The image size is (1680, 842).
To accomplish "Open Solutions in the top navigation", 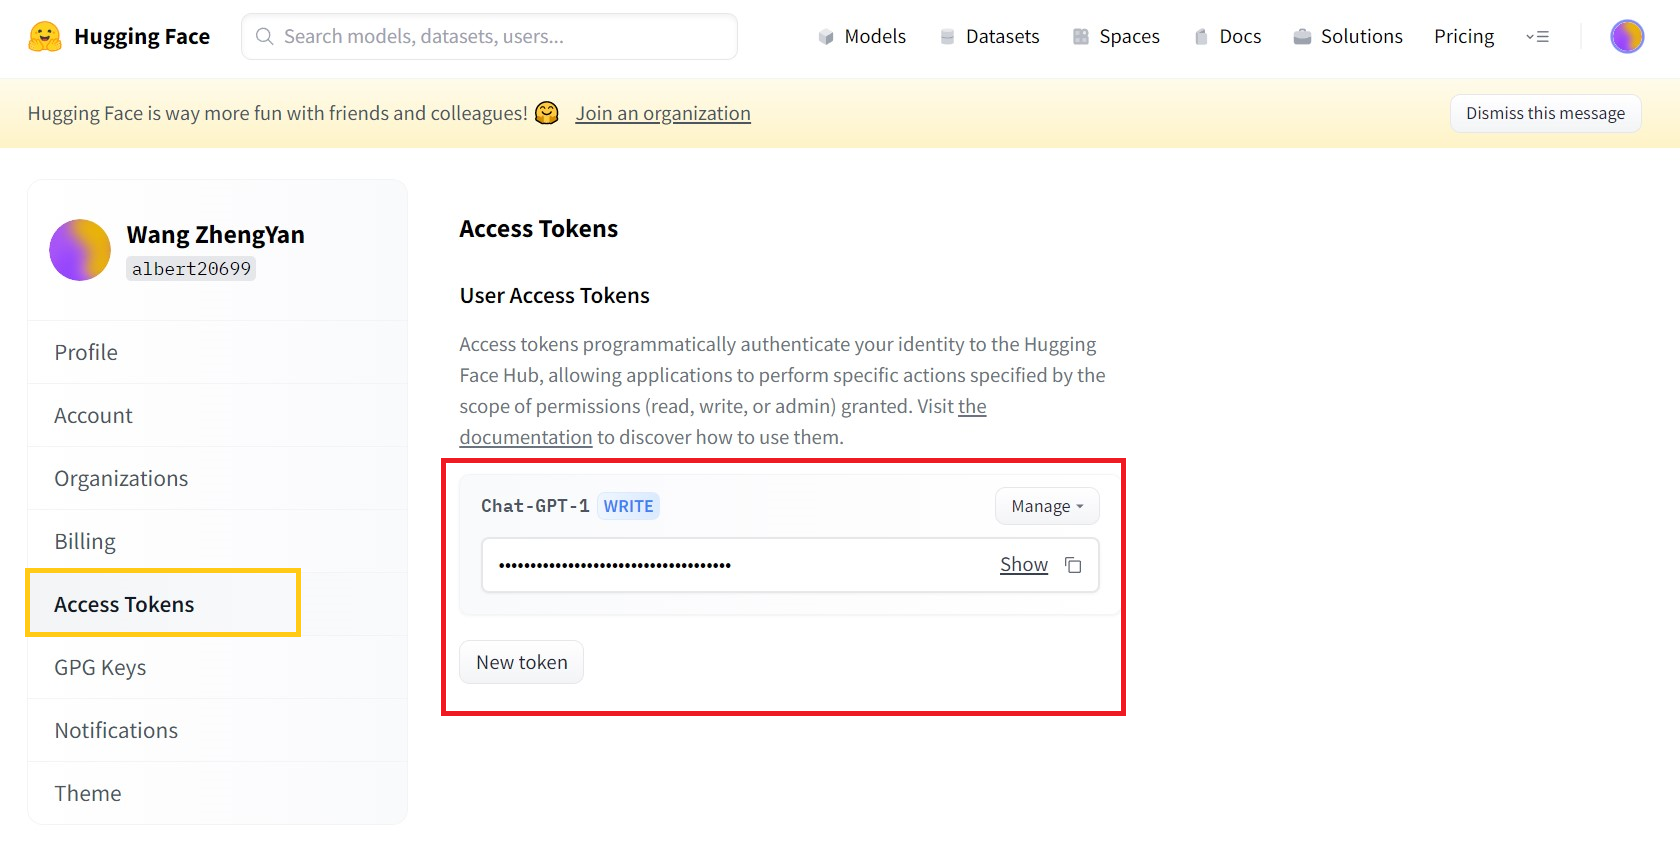I will coord(1348,37).
